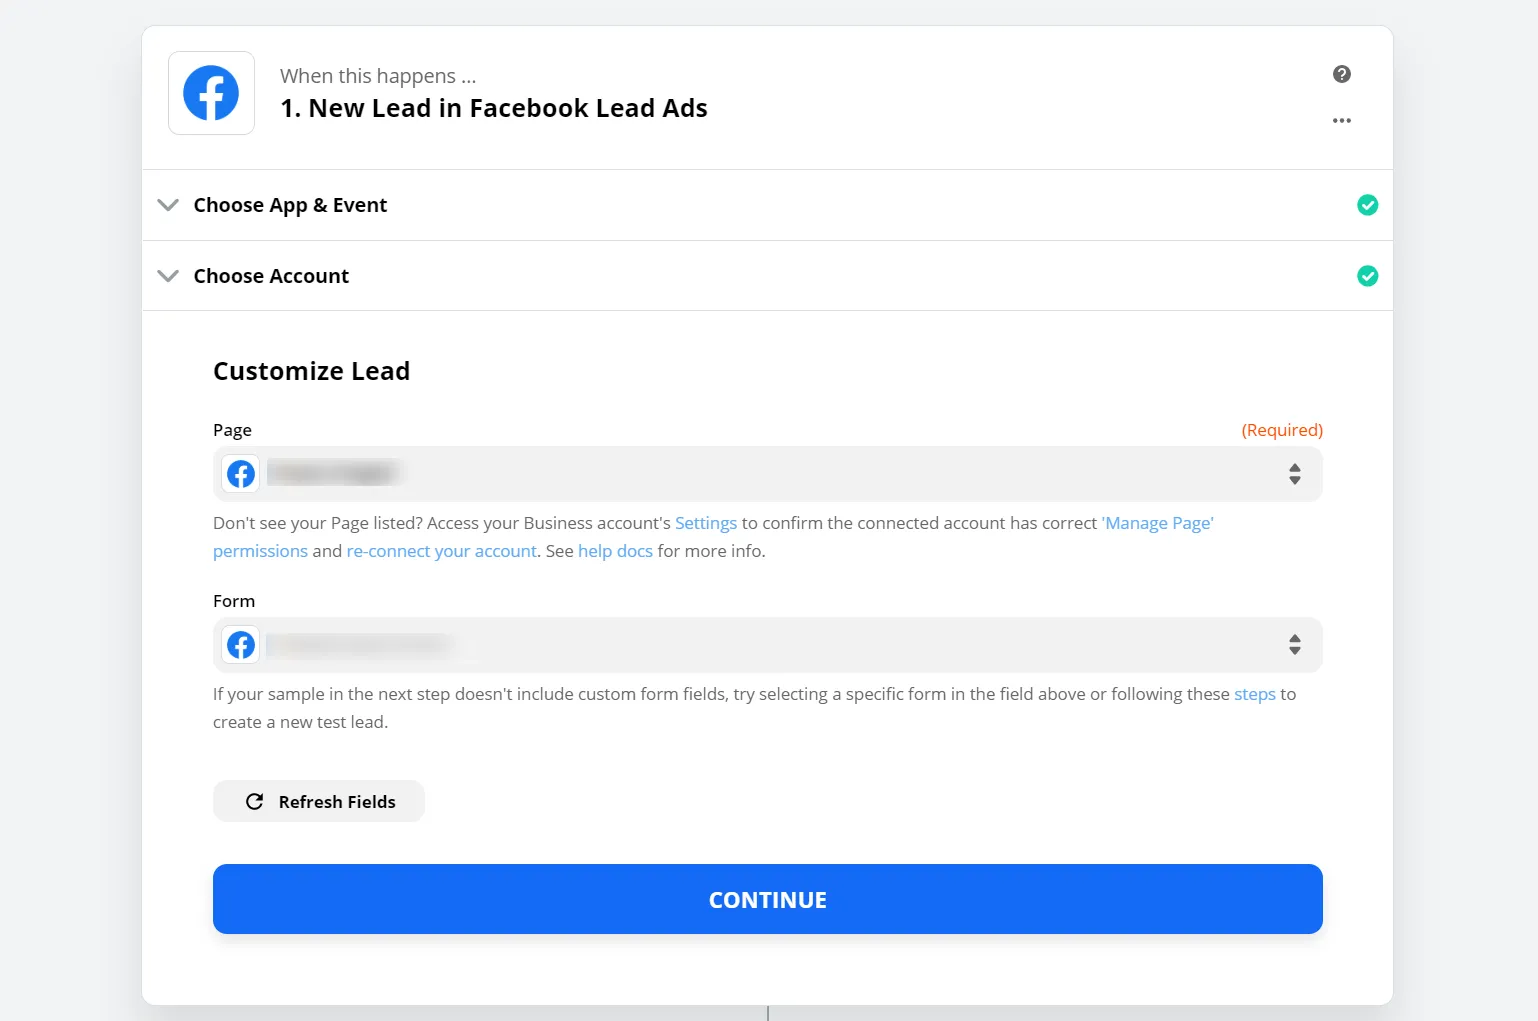
Task: Click green checkmark beside Choose App & Event
Action: 1367,205
